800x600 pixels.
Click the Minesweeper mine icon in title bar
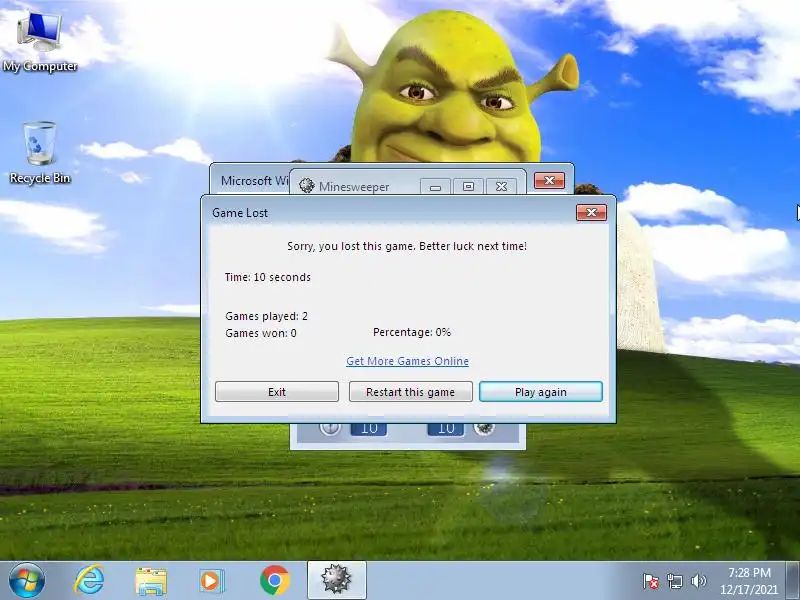(x=307, y=185)
